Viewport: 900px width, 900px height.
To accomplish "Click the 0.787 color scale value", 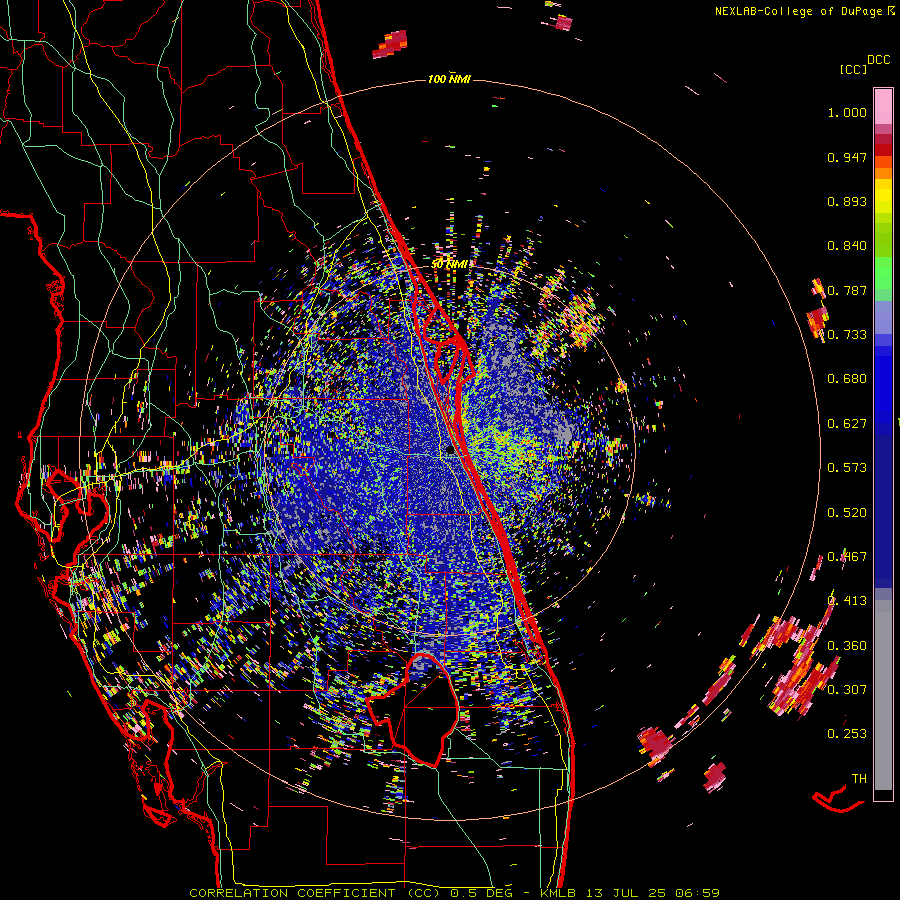I will coord(847,290).
